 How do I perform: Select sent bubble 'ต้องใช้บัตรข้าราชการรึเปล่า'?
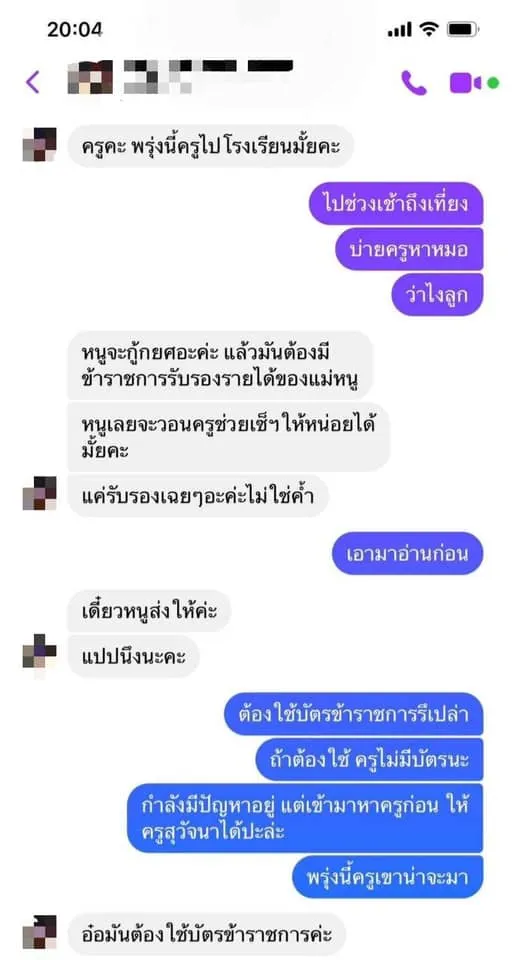point(354,714)
